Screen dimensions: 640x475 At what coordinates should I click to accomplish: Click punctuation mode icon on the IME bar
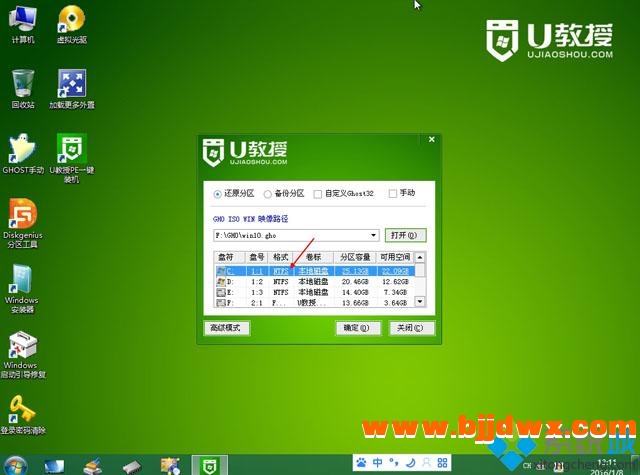click(394, 462)
